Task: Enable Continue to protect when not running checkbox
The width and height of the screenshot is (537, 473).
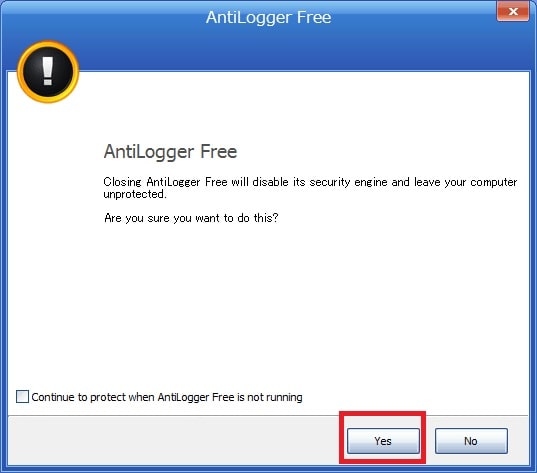Action: [x=22, y=397]
